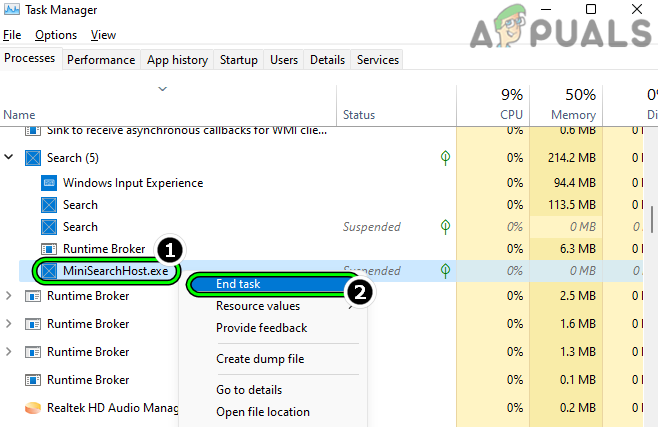Click the MiniSearchHost.exe process icon
Screen dimensions: 658x427
pyautogui.click(x=49, y=271)
